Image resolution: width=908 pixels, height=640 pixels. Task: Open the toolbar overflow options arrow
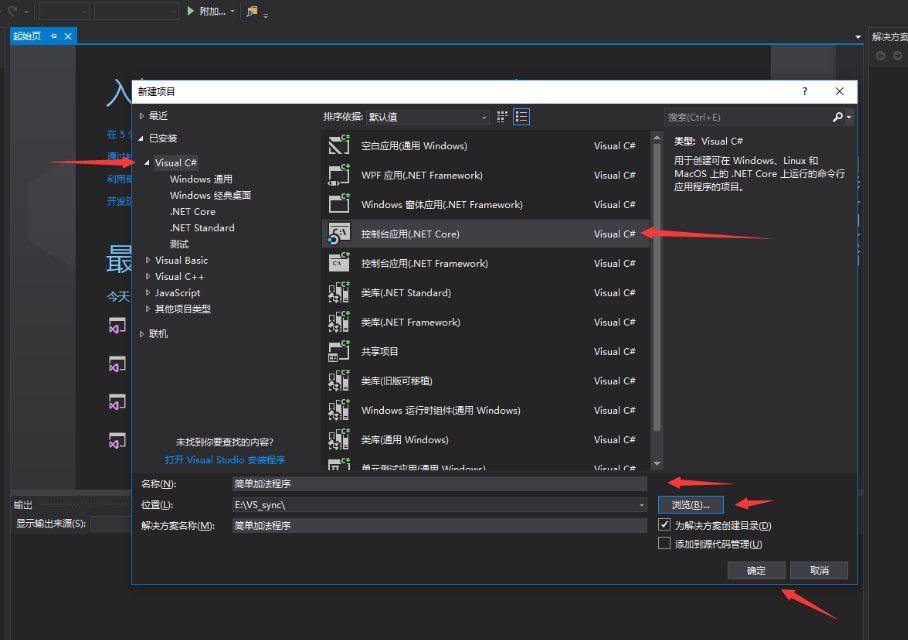266,16
